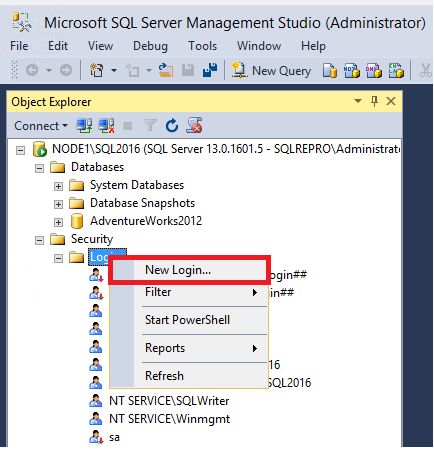Screen dimensions: 434x450
Task: Click the Analysis Services MDX Query icon
Action: pos(352,70)
